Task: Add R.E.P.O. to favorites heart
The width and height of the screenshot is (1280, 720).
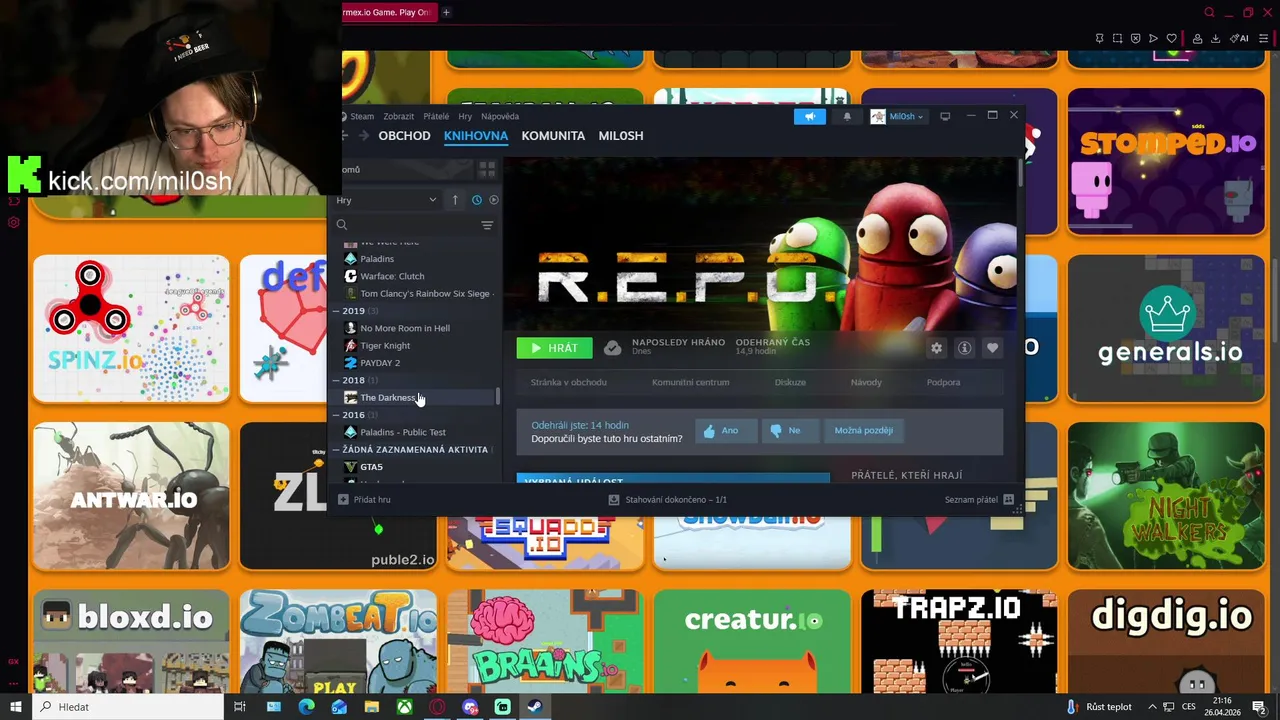Action: 992,348
